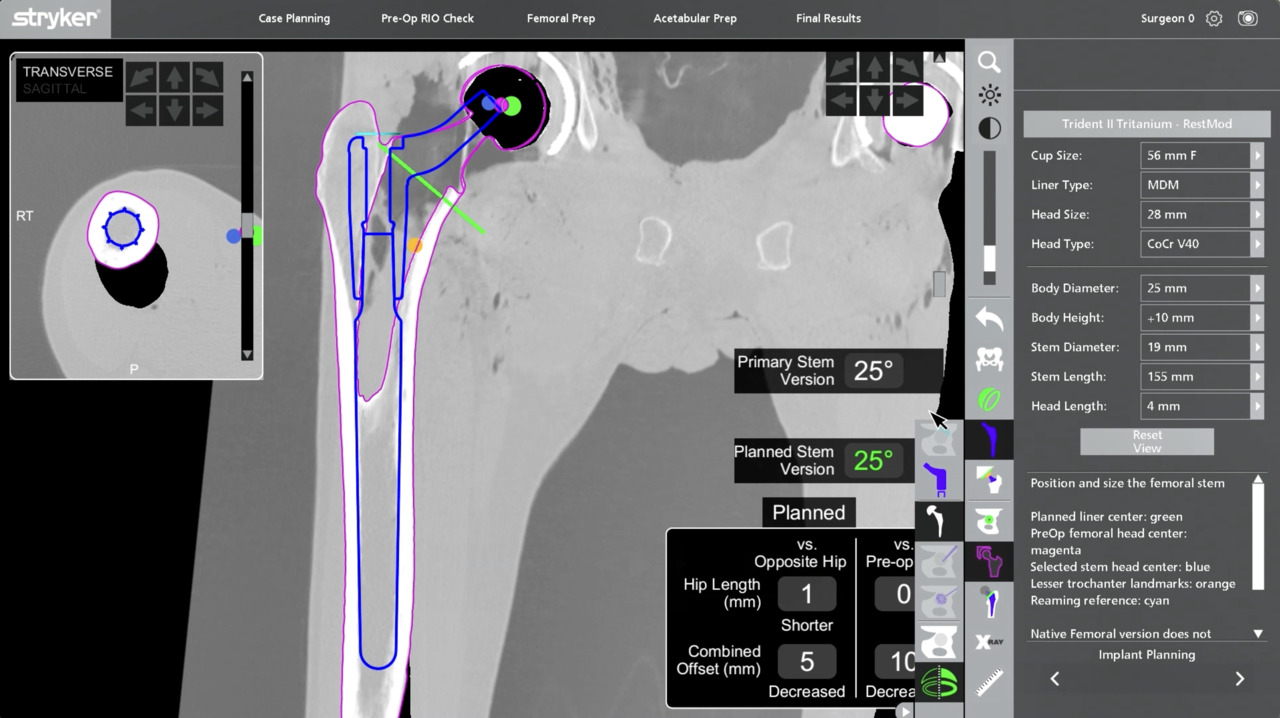Open the X-Ray view mode

pos(989,641)
